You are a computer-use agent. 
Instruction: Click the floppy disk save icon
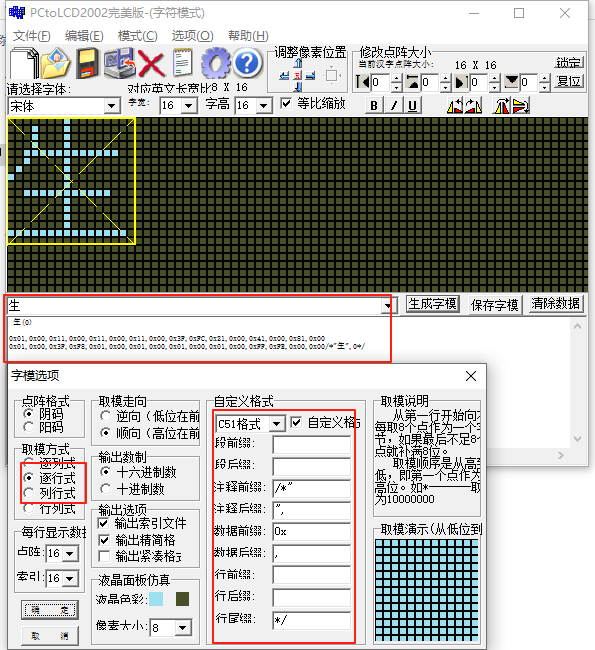pos(87,63)
